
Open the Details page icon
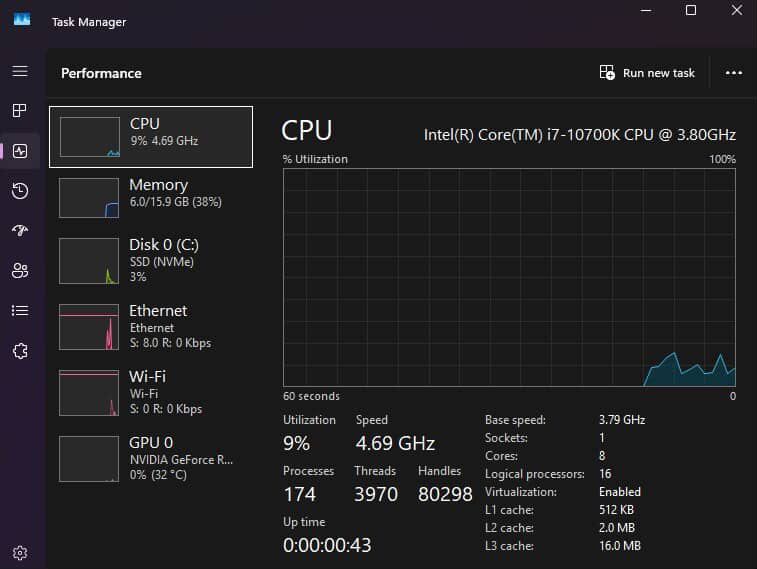tap(20, 310)
